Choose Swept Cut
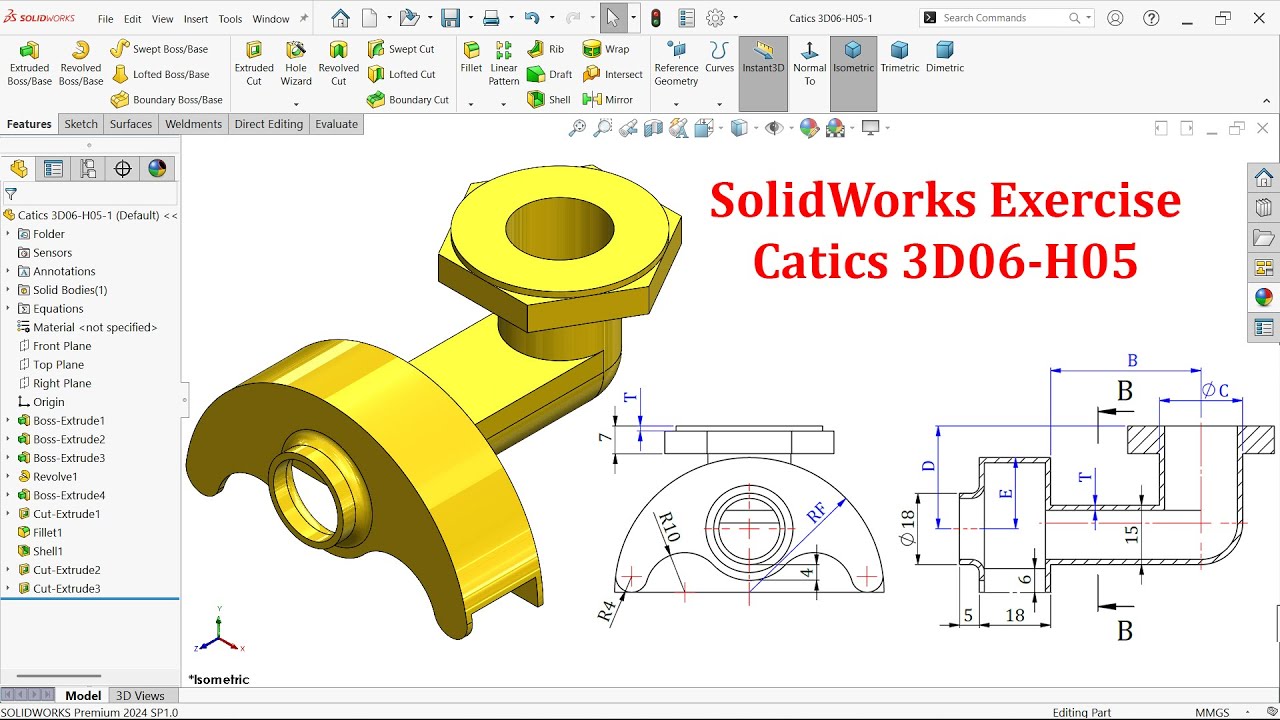 401,49
